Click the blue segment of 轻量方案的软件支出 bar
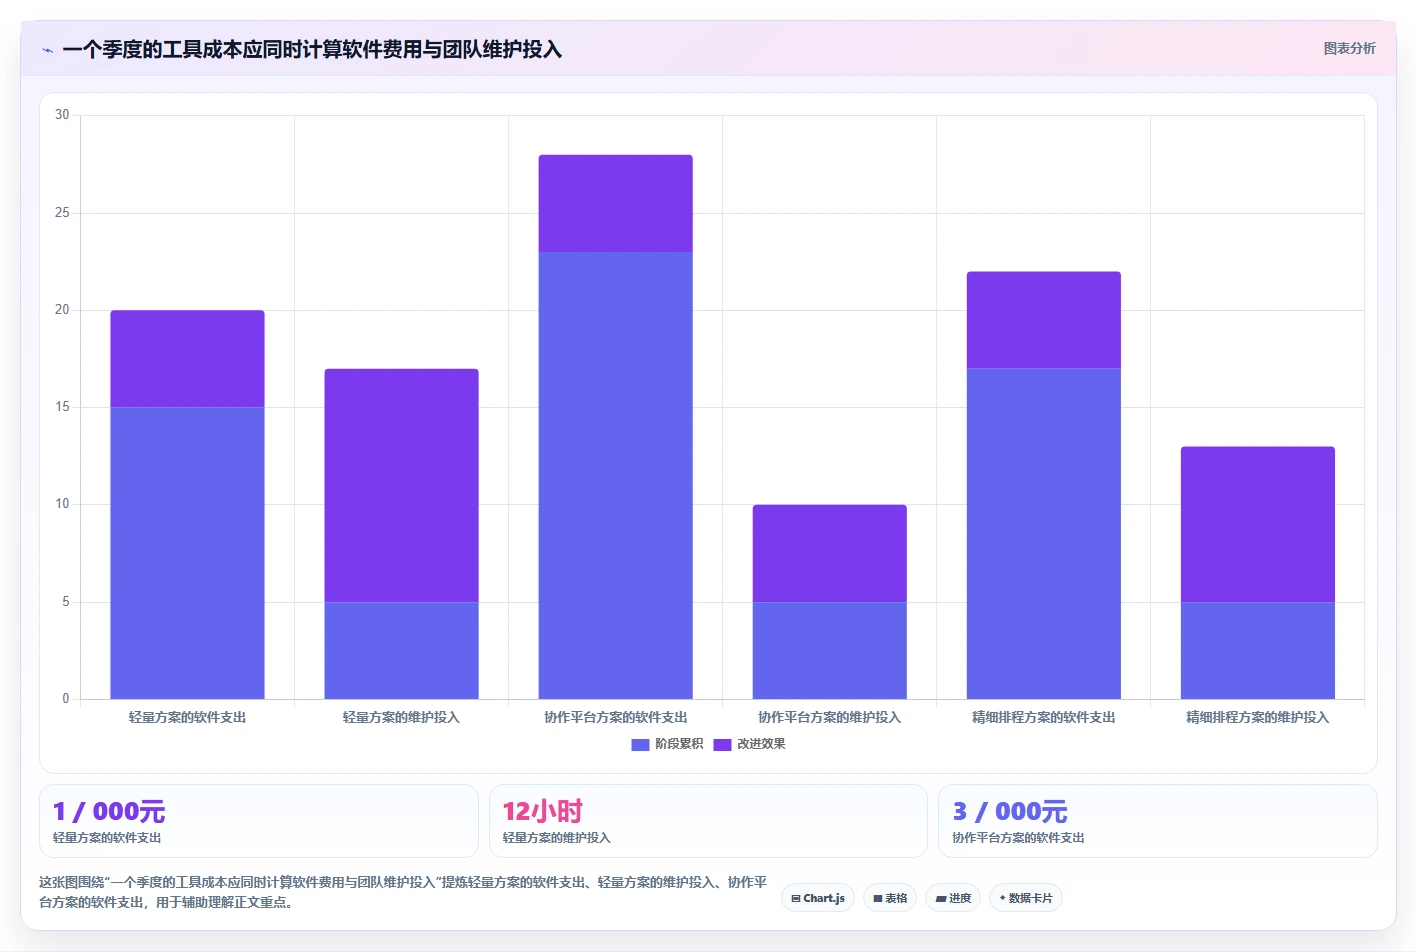Image resolution: width=1417 pixels, height=952 pixels. click(187, 553)
